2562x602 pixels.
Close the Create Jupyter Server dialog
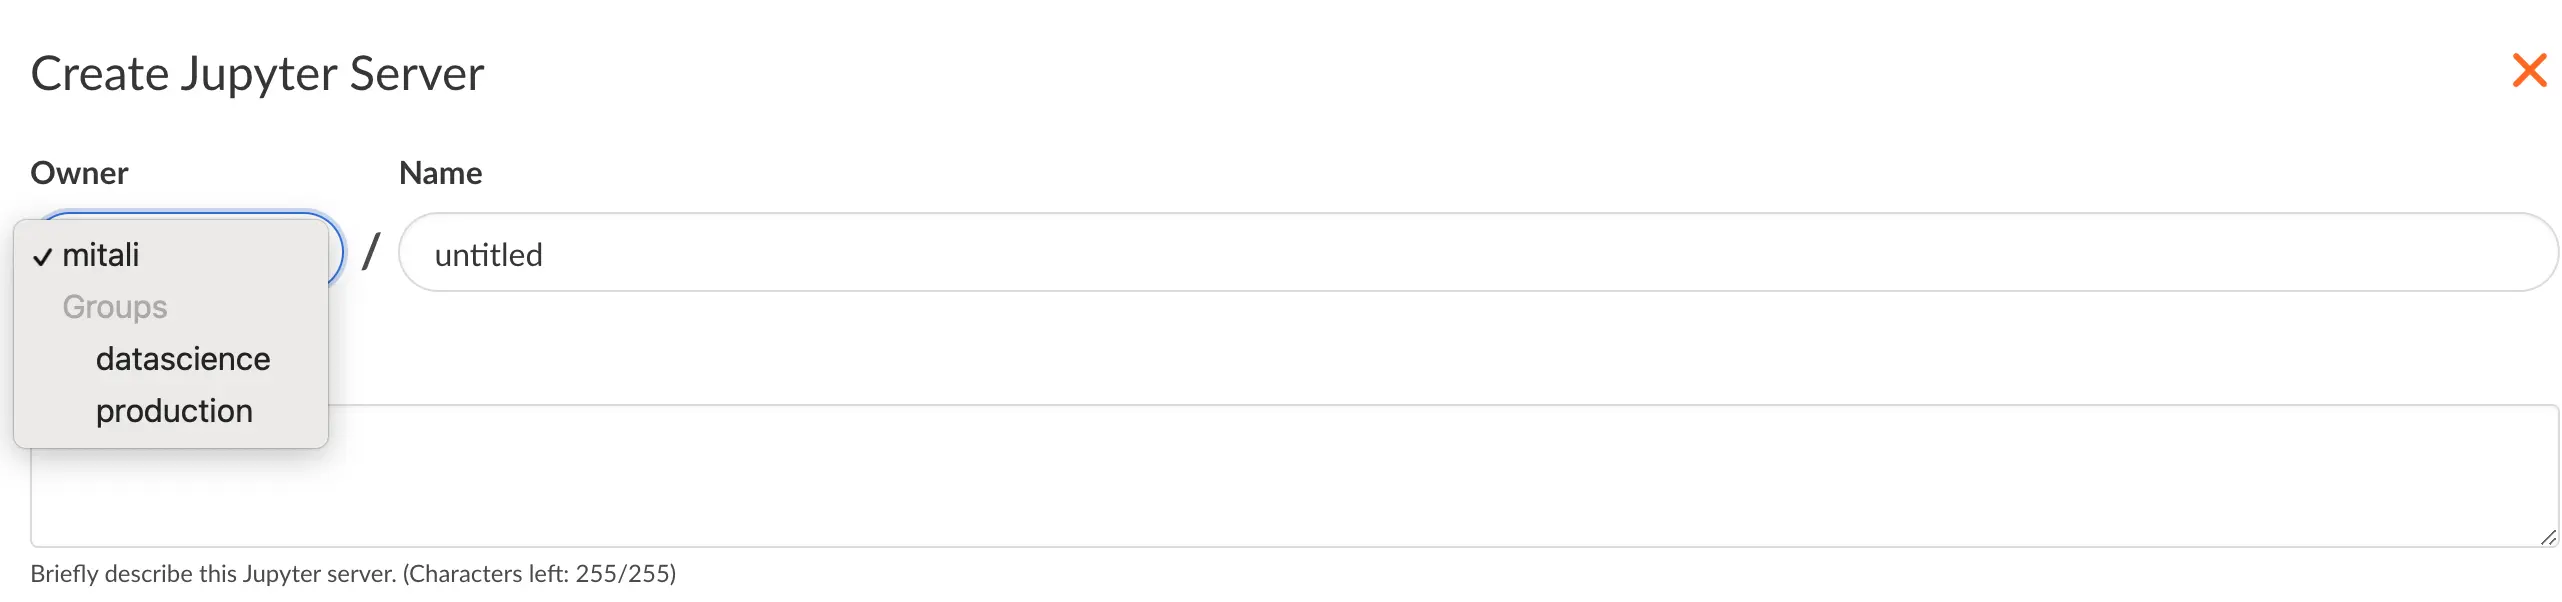[x=2528, y=71]
